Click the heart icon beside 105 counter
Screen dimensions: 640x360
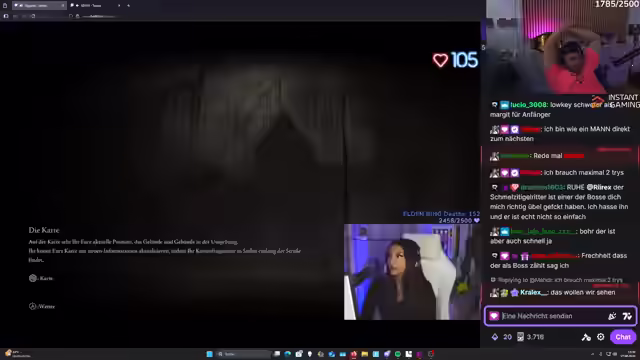pyautogui.click(x=440, y=60)
